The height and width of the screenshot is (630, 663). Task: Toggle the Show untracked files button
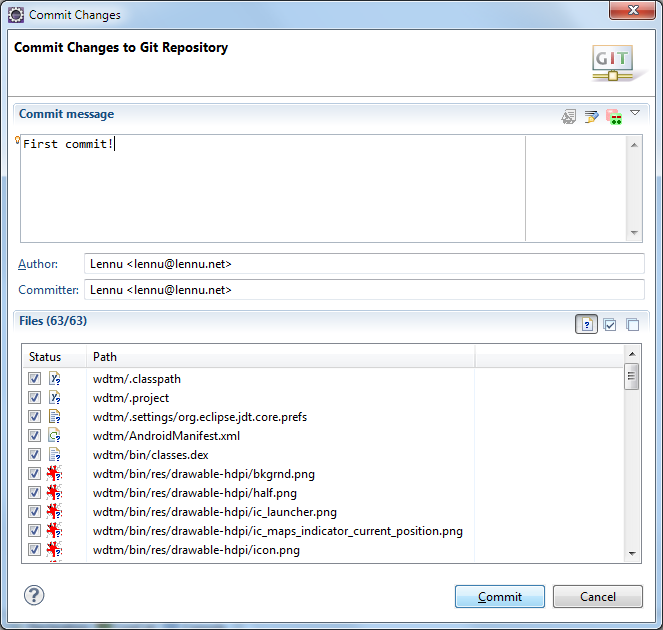click(587, 324)
